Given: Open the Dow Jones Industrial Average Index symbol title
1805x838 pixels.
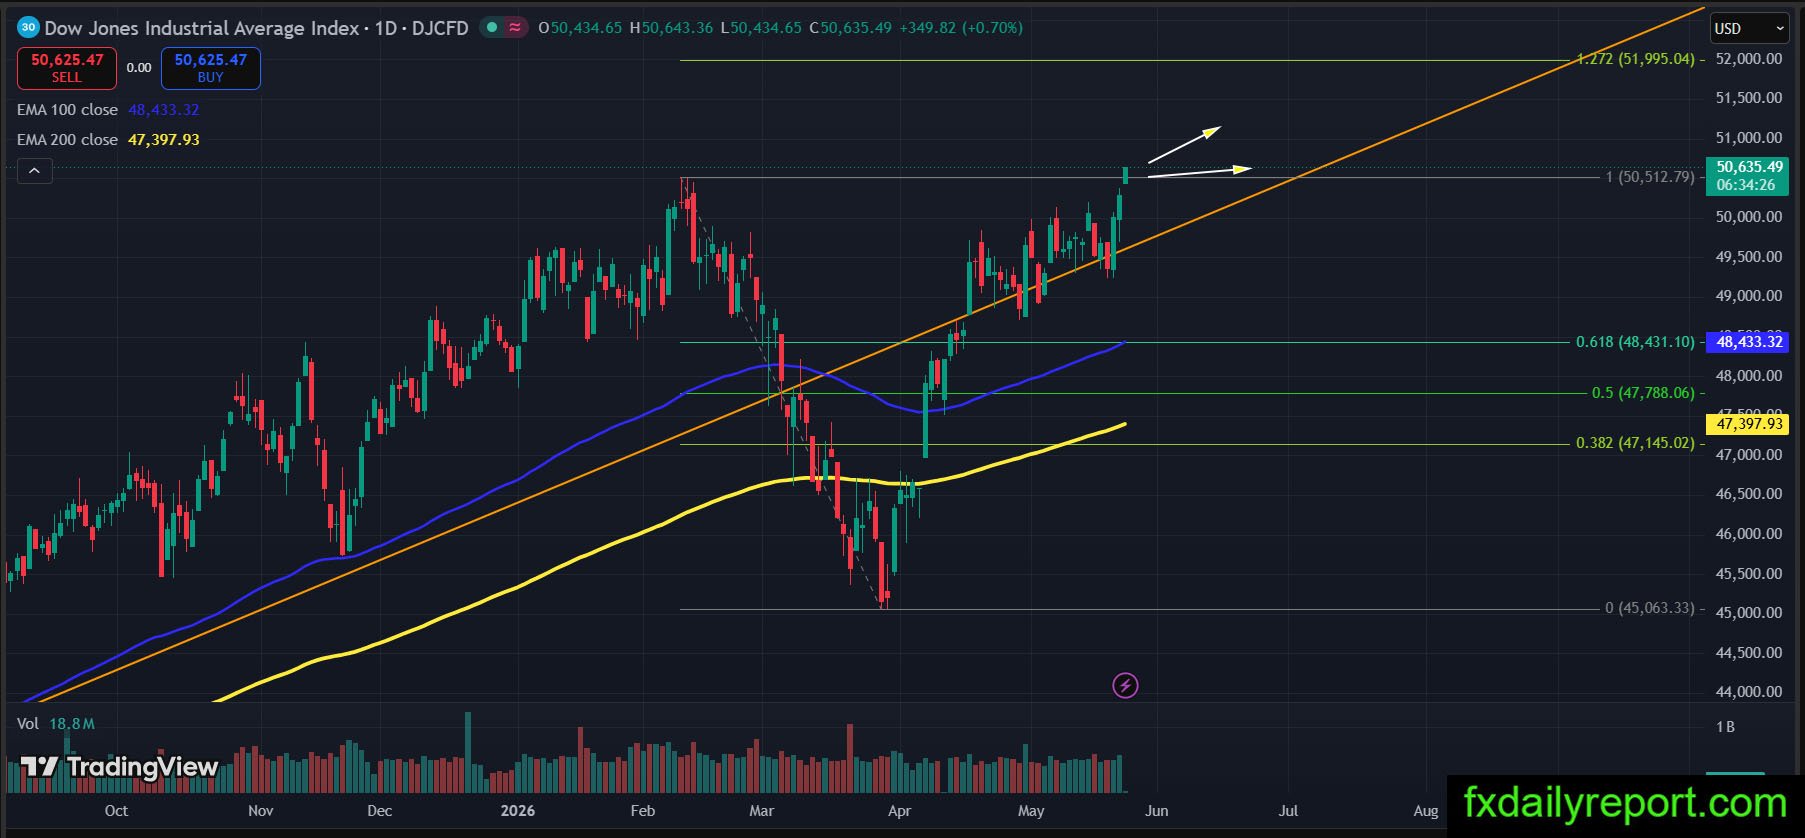Looking at the screenshot, I should (201, 28).
